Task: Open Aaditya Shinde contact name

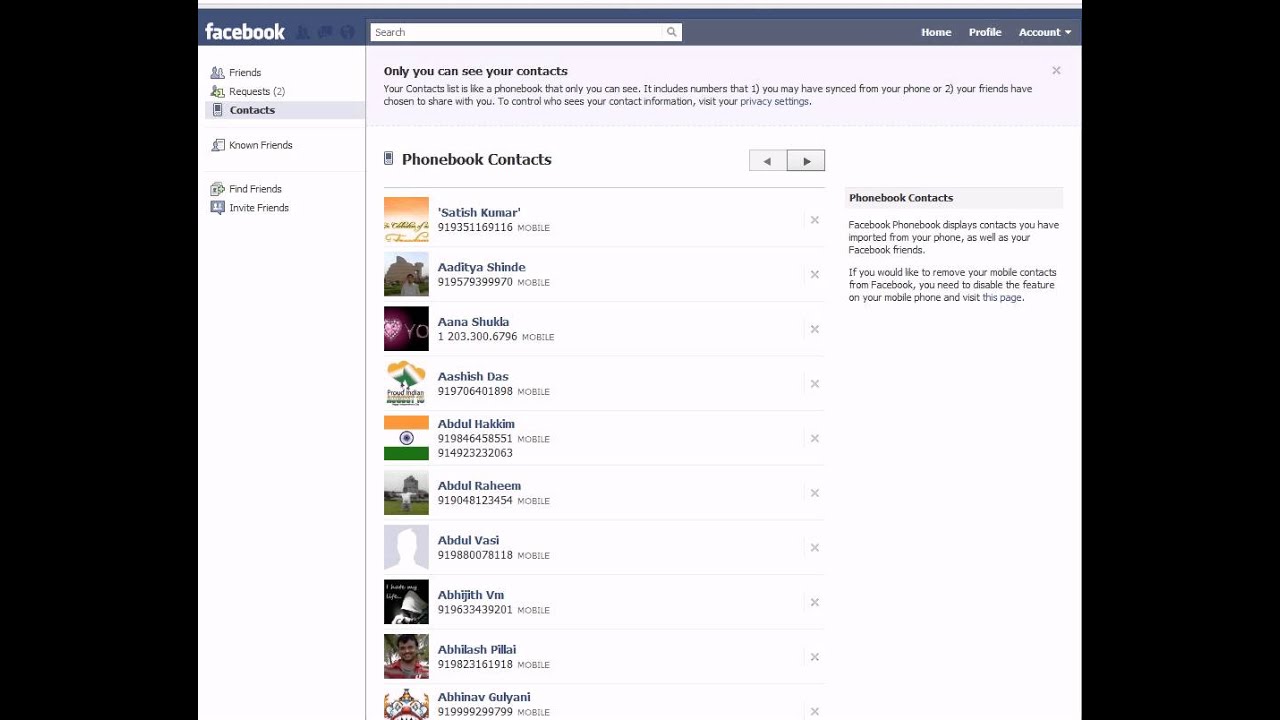Action: [x=481, y=267]
